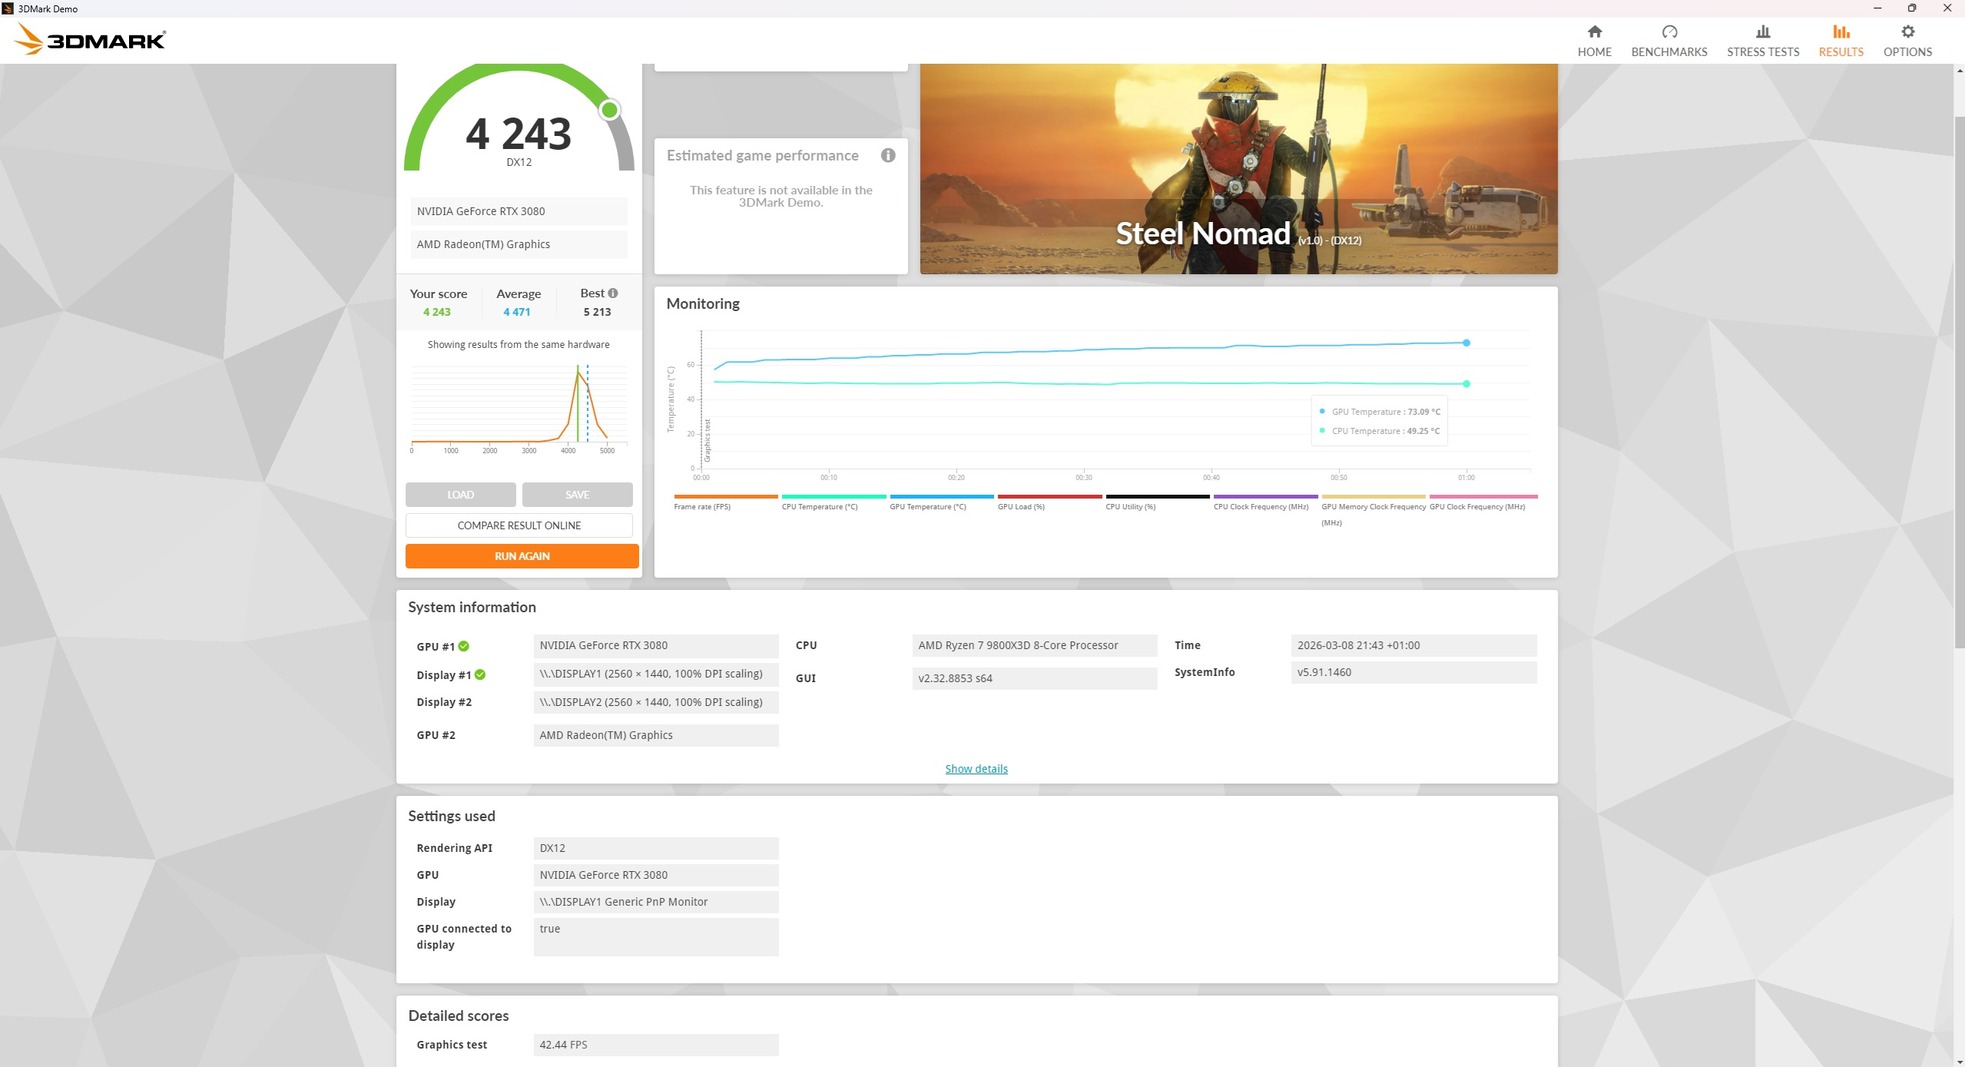The image size is (1965, 1067).
Task: Click the green check icon beside Display #1
Action: [480, 675]
